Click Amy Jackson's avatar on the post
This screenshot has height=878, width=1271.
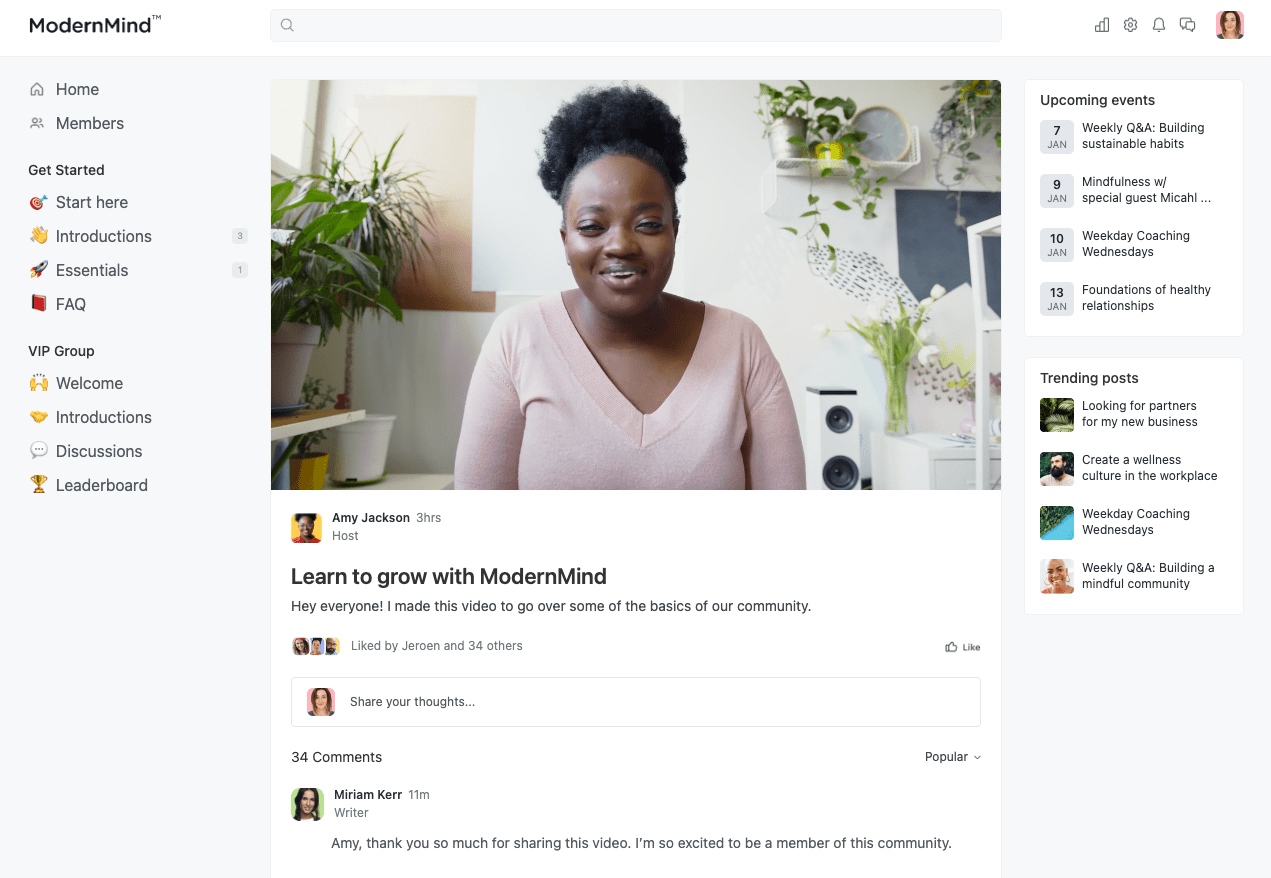(306, 527)
